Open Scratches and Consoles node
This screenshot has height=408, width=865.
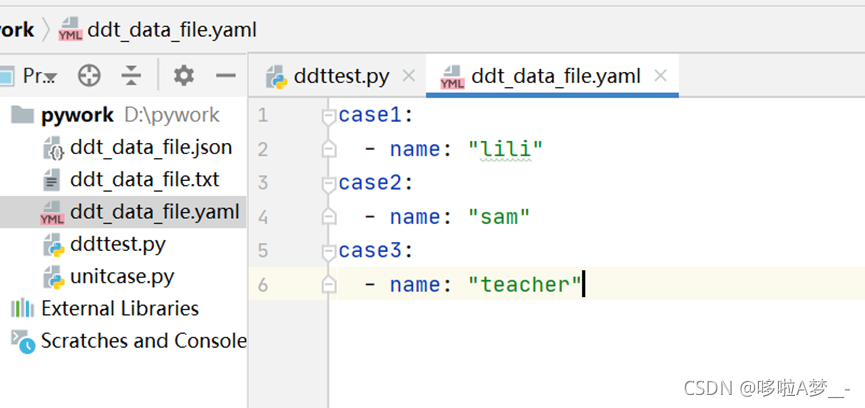pyautogui.click(x=142, y=341)
